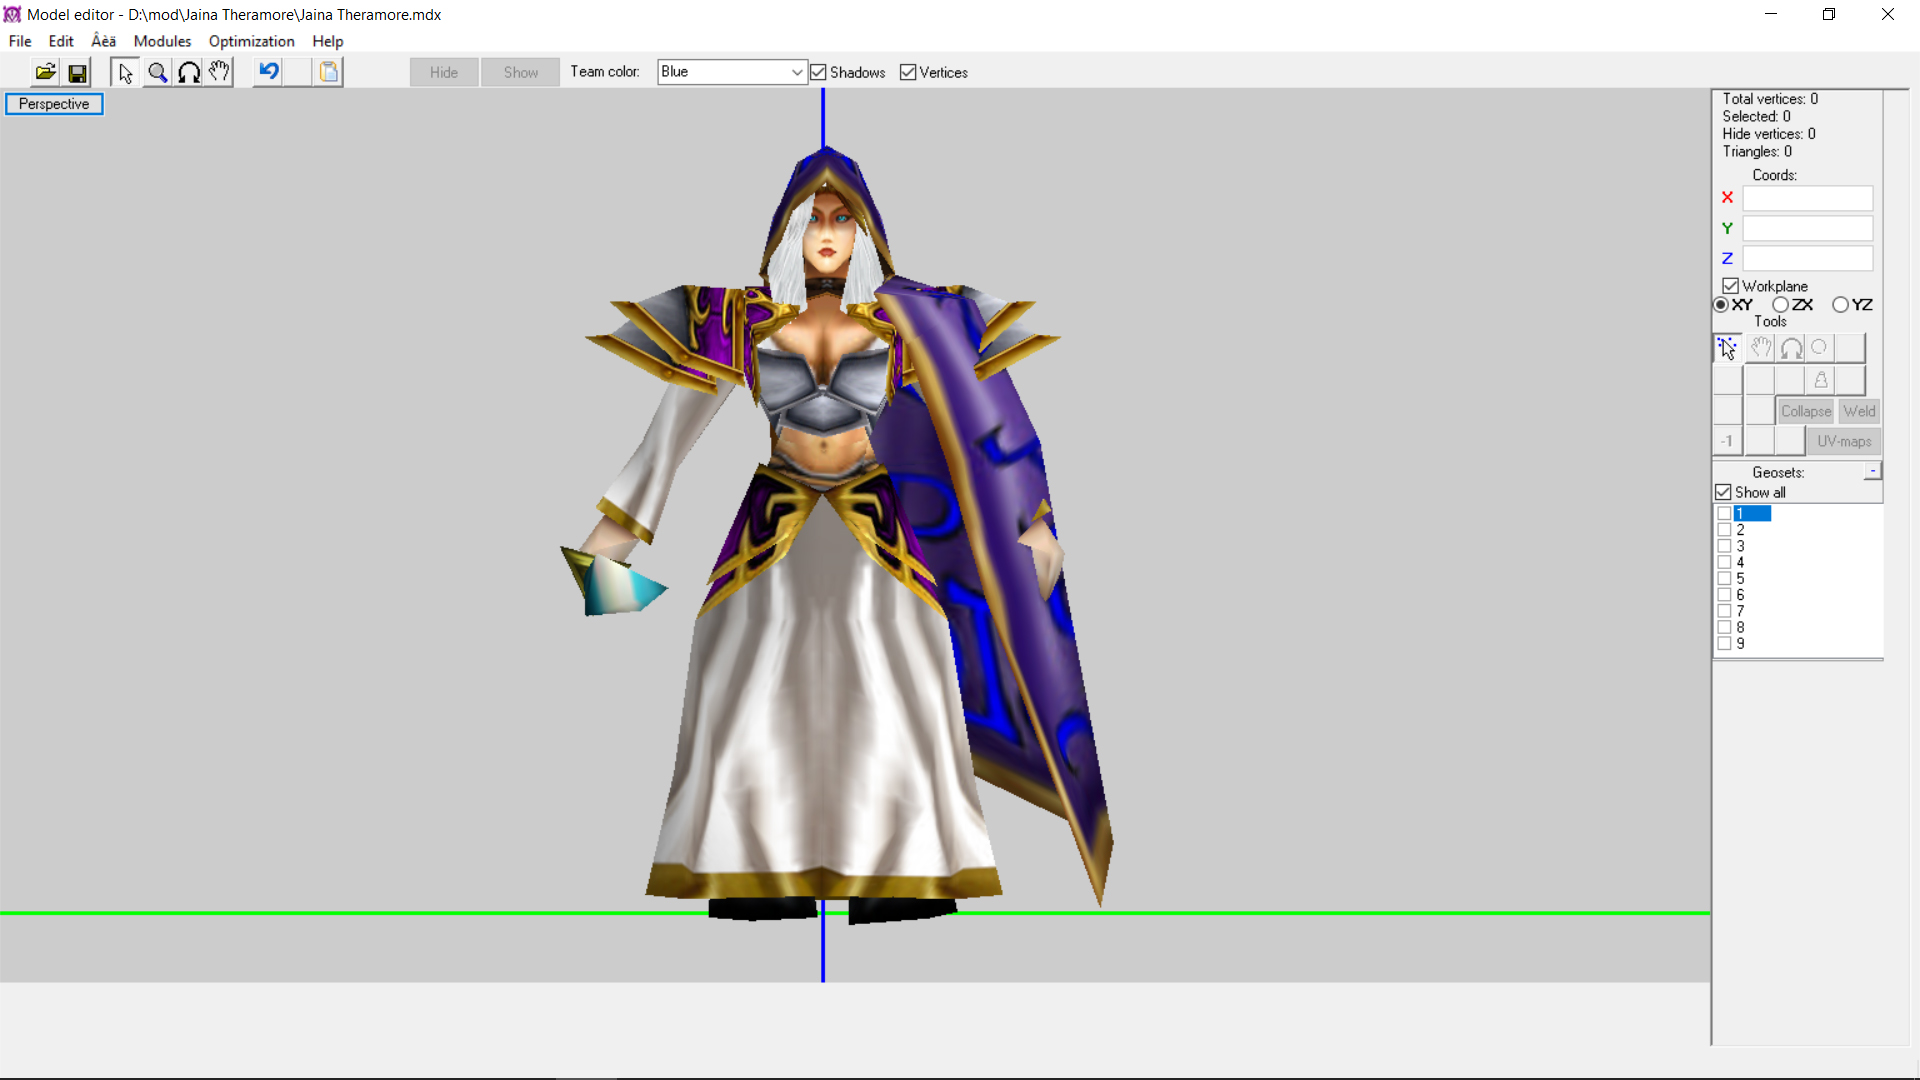Save the model with the floppy disk icon
1920x1080 pixels.
77,72
